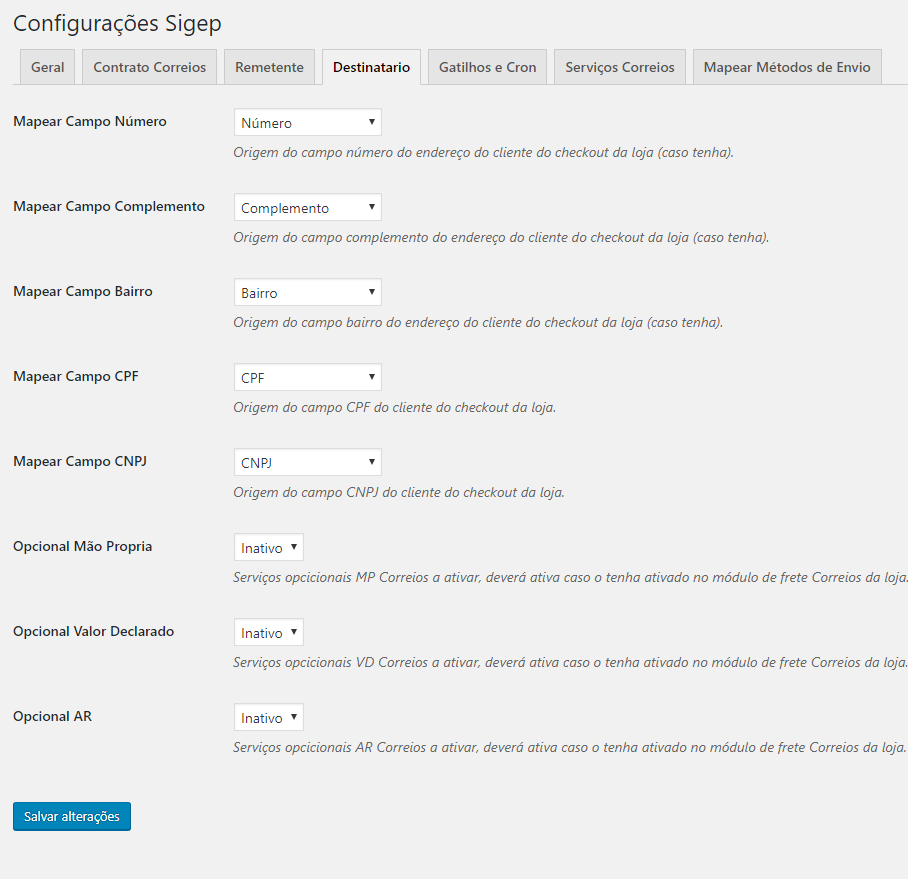908x879 pixels.
Task: Open the Mapear Campo CPF dropdown
Action: pos(307,378)
